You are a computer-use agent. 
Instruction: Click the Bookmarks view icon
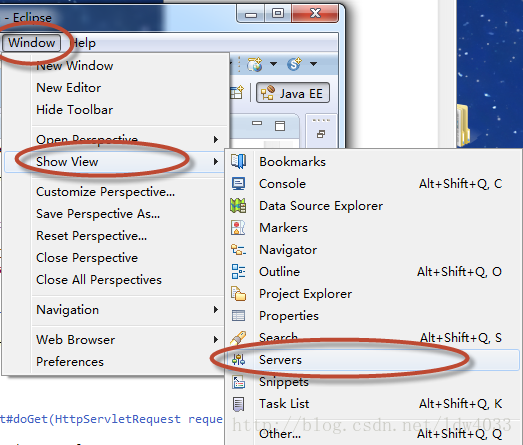click(x=238, y=161)
